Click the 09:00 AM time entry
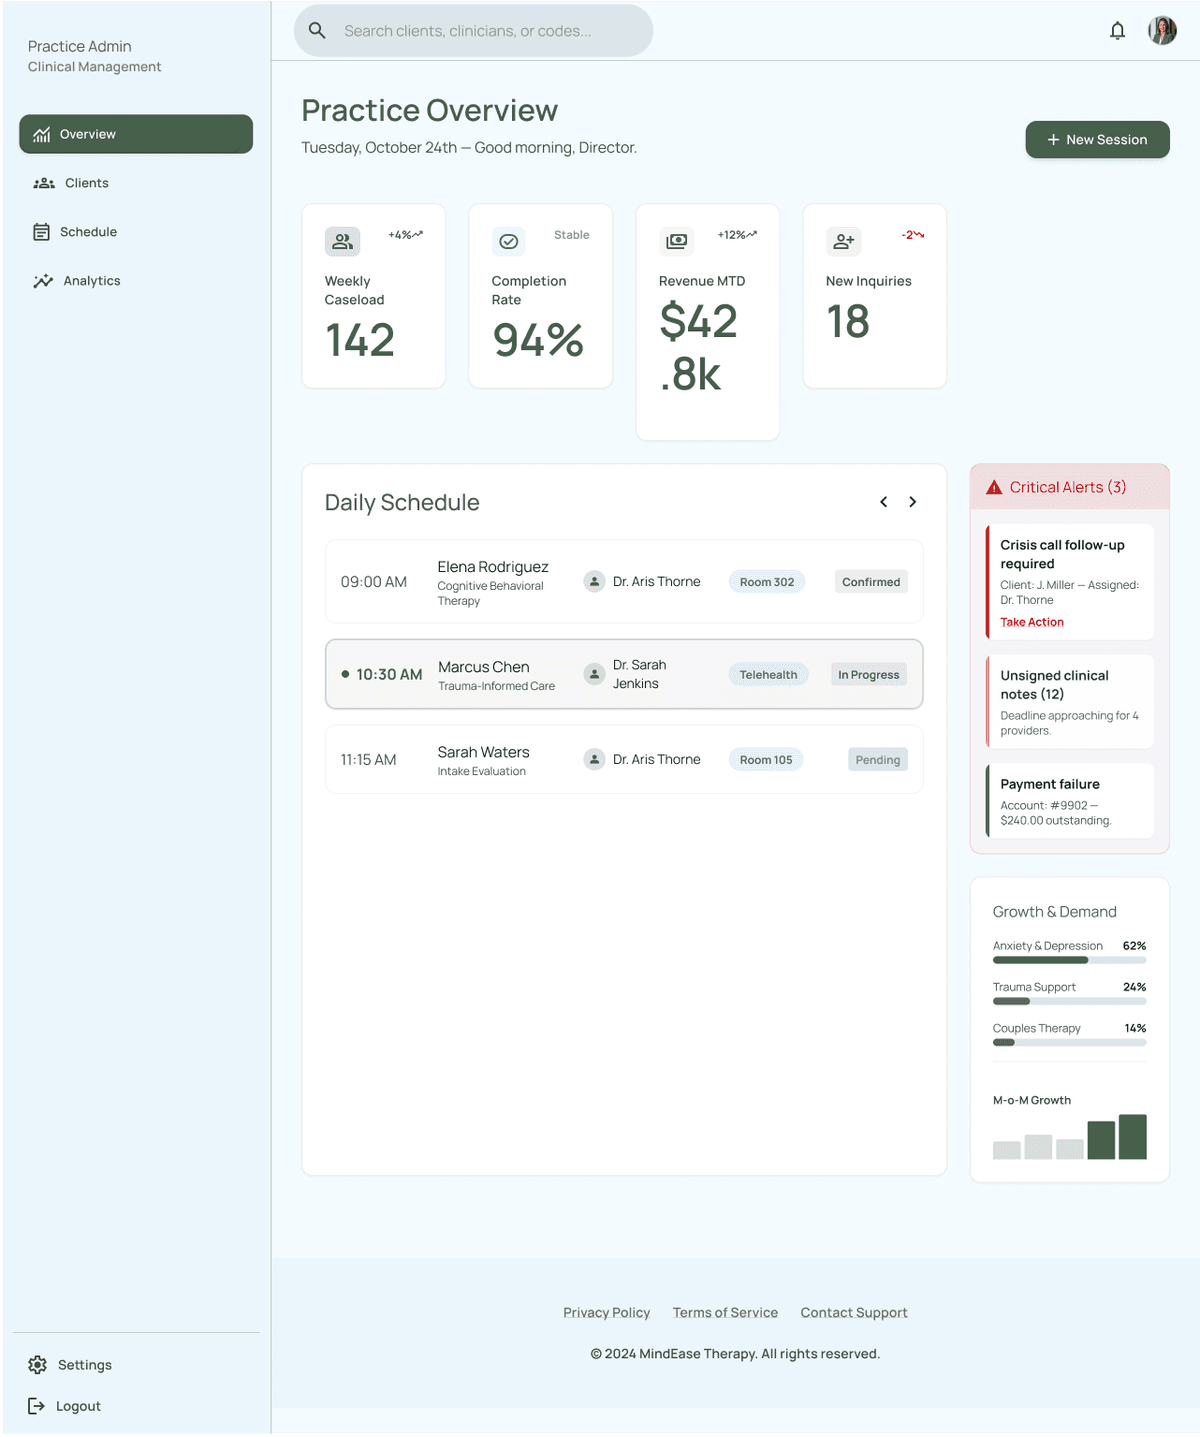Viewport: 1200px width, 1437px height. pos(374,582)
